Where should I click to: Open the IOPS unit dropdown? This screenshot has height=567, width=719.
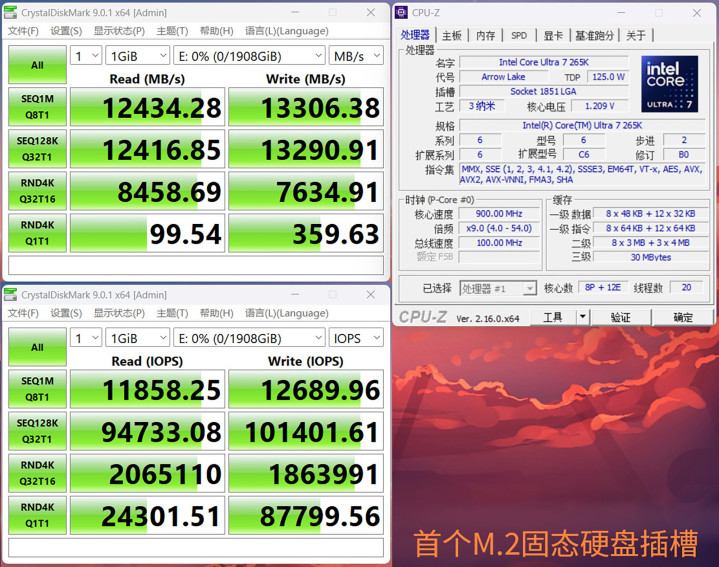(356, 338)
